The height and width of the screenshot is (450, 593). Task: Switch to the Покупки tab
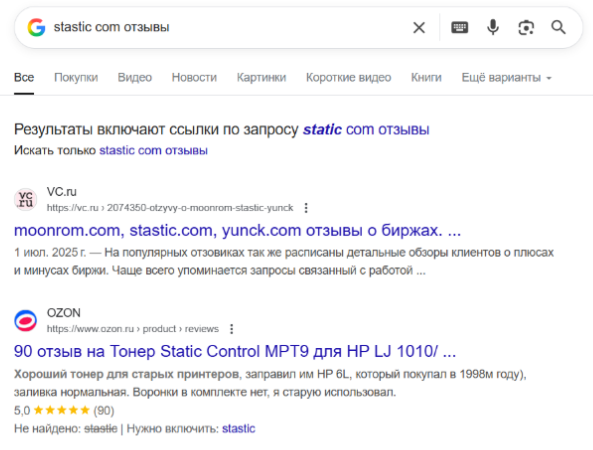pos(76,78)
